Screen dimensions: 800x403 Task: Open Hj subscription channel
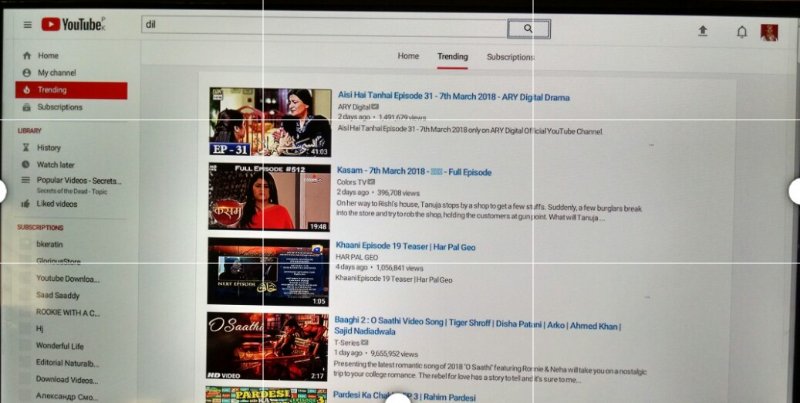point(39,329)
